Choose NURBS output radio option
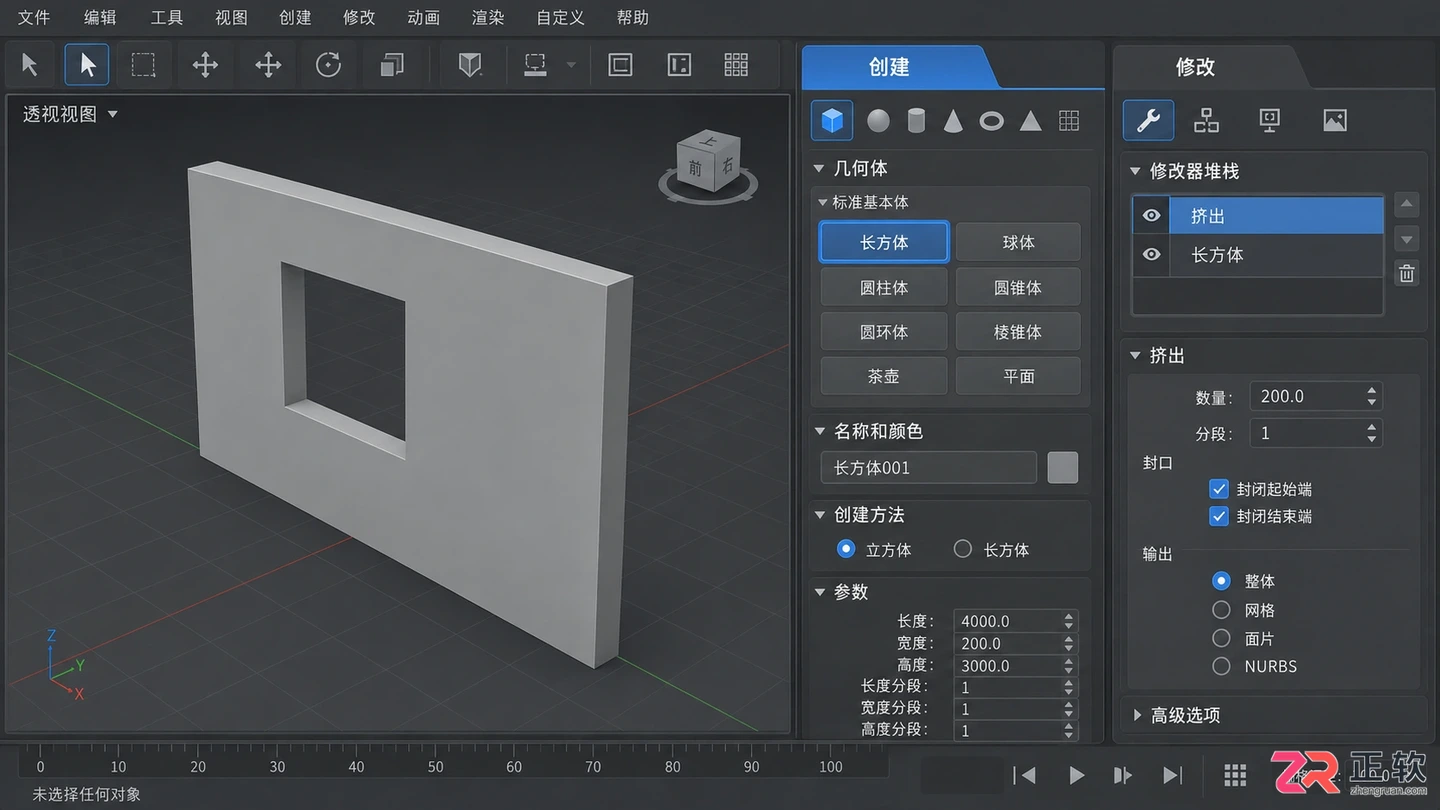Image resolution: width=1440 pixels, height=810 pixels. (1221, 666)
